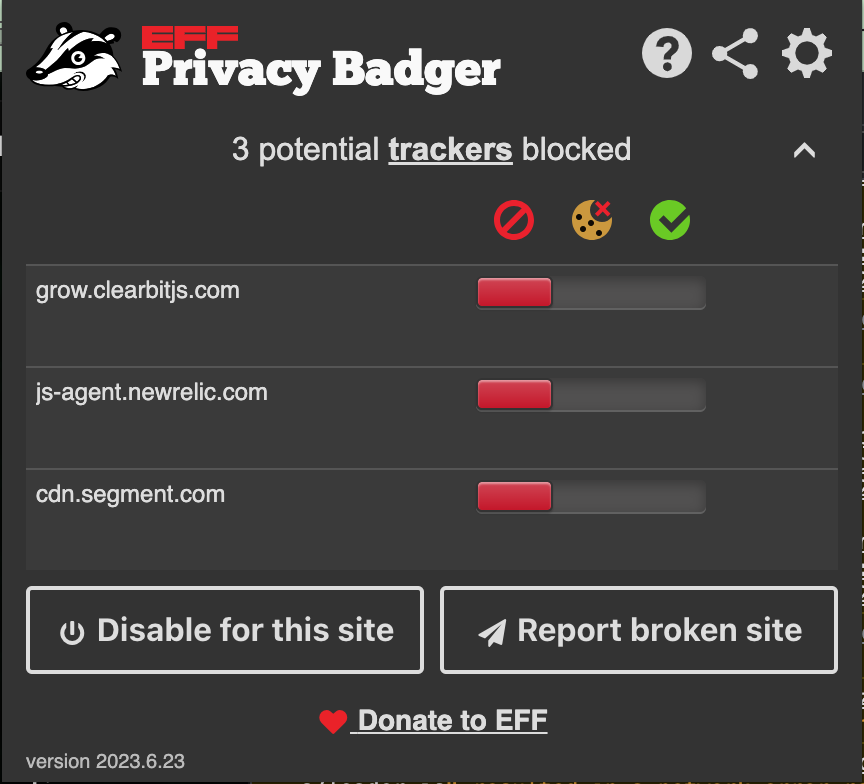864x784 pixels.
Task: Select the green allow checkmark icon
Action: tap(670, 220)
